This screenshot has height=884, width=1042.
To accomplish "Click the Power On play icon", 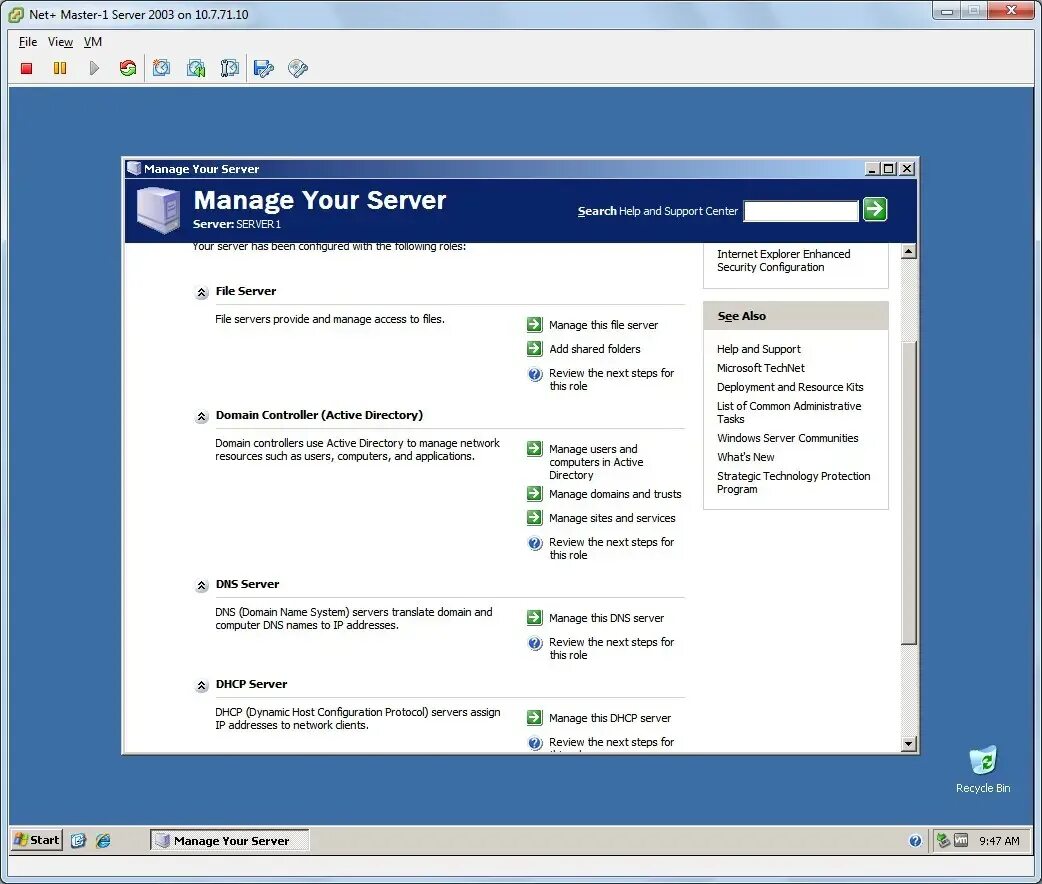I will tap(94, 68).
